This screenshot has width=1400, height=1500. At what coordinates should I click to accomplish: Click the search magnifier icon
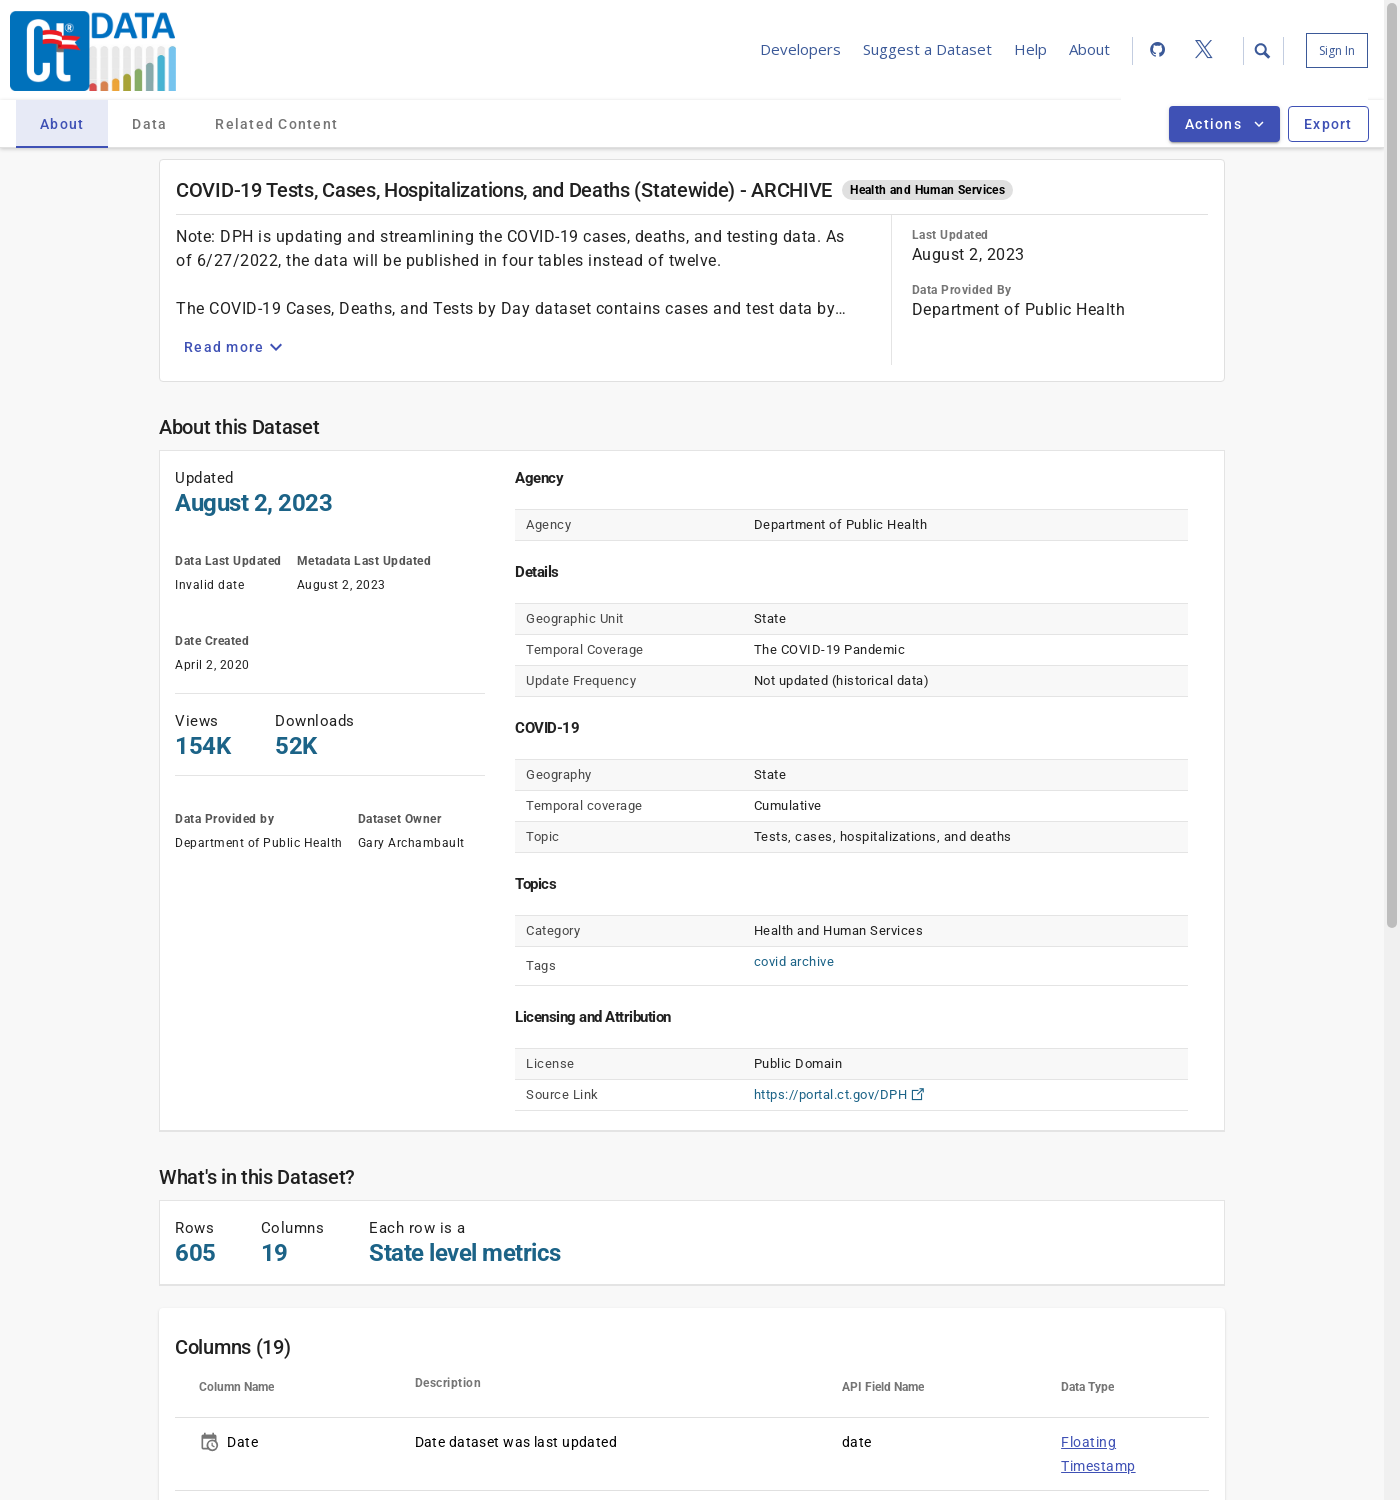tap(1262, 51)
